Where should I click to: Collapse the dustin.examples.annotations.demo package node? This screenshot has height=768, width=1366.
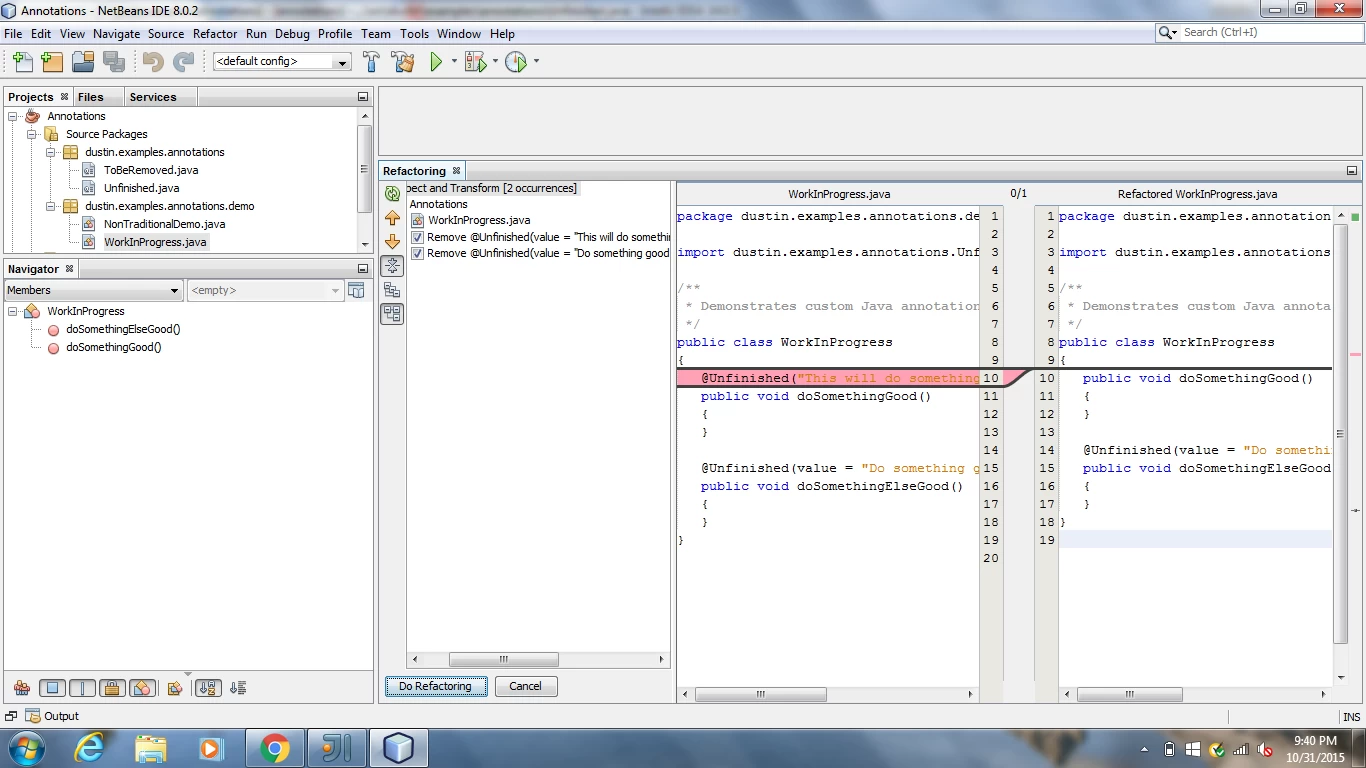[x=51, y=206]
